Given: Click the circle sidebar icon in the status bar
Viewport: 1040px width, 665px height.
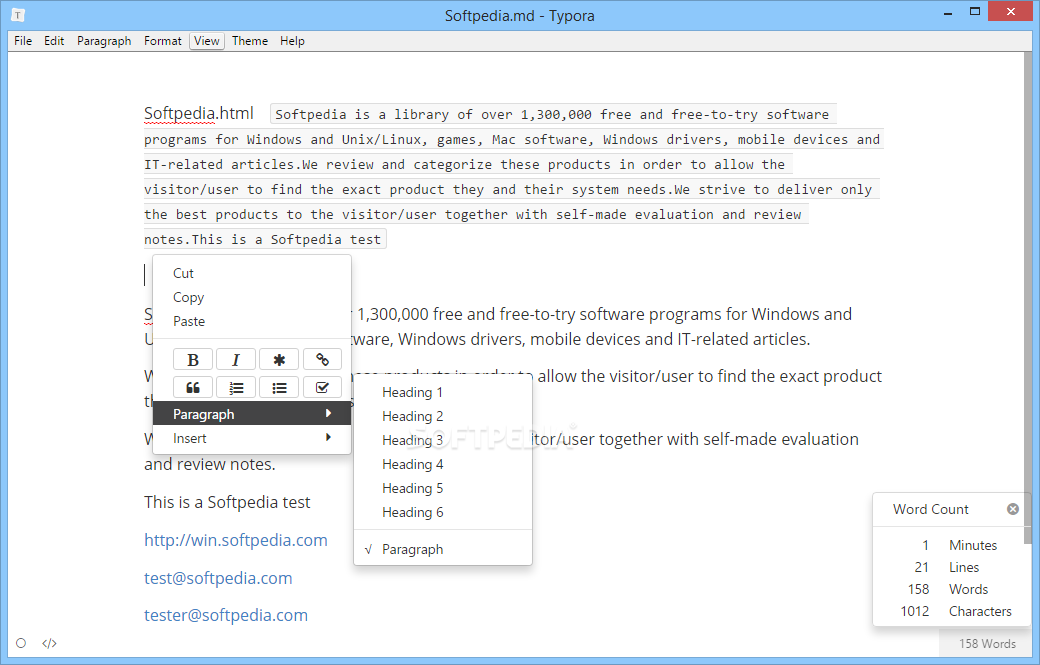Looking at the screenshot, I should click(x=21, y=643).
